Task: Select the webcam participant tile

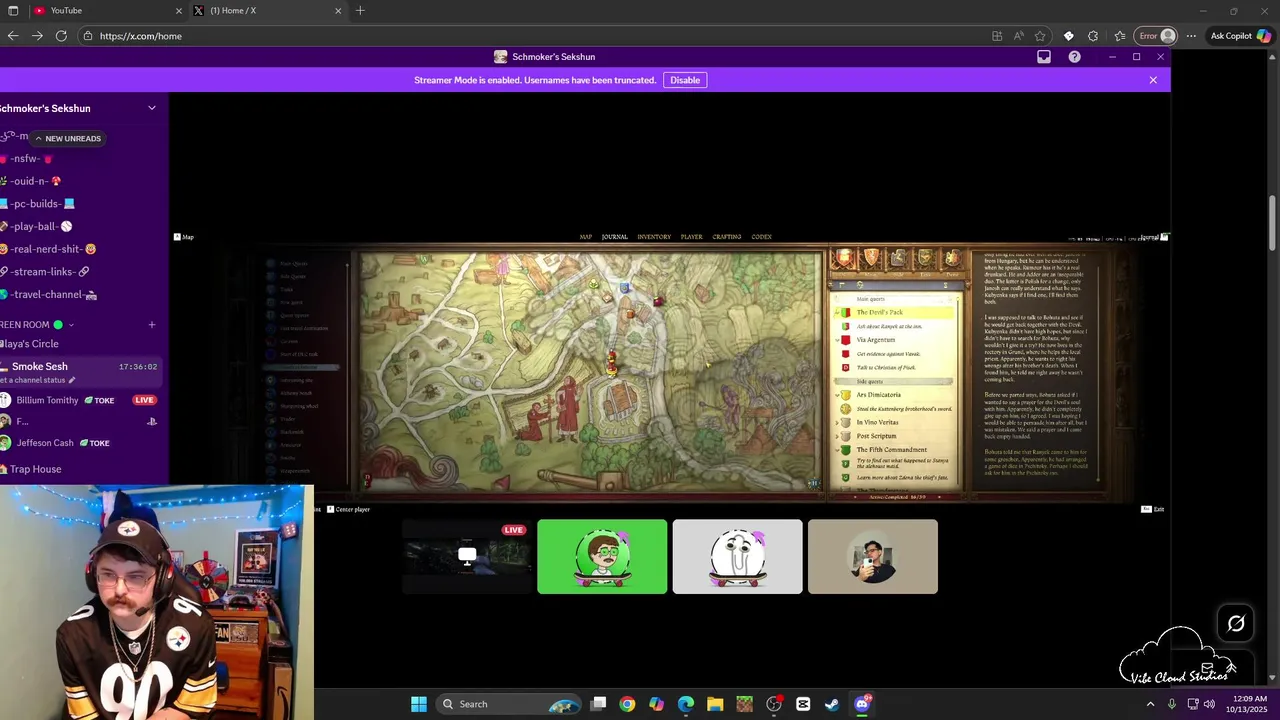Action: point(873,557)
